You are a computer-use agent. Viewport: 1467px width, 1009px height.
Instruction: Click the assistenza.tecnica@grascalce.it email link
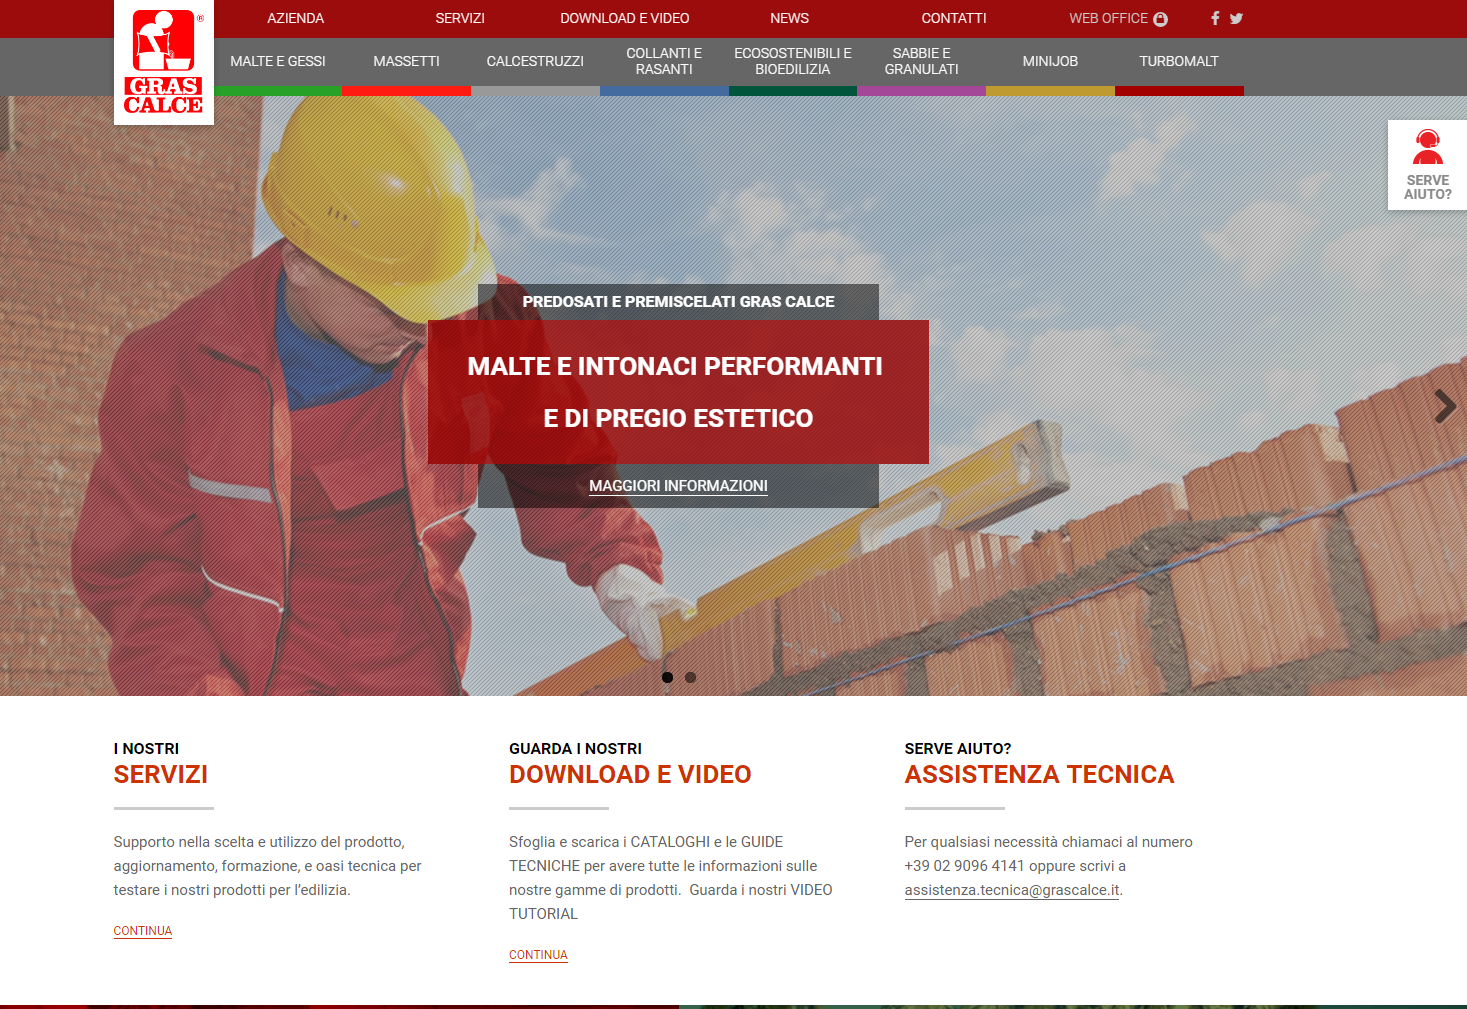click(1012, 890)
